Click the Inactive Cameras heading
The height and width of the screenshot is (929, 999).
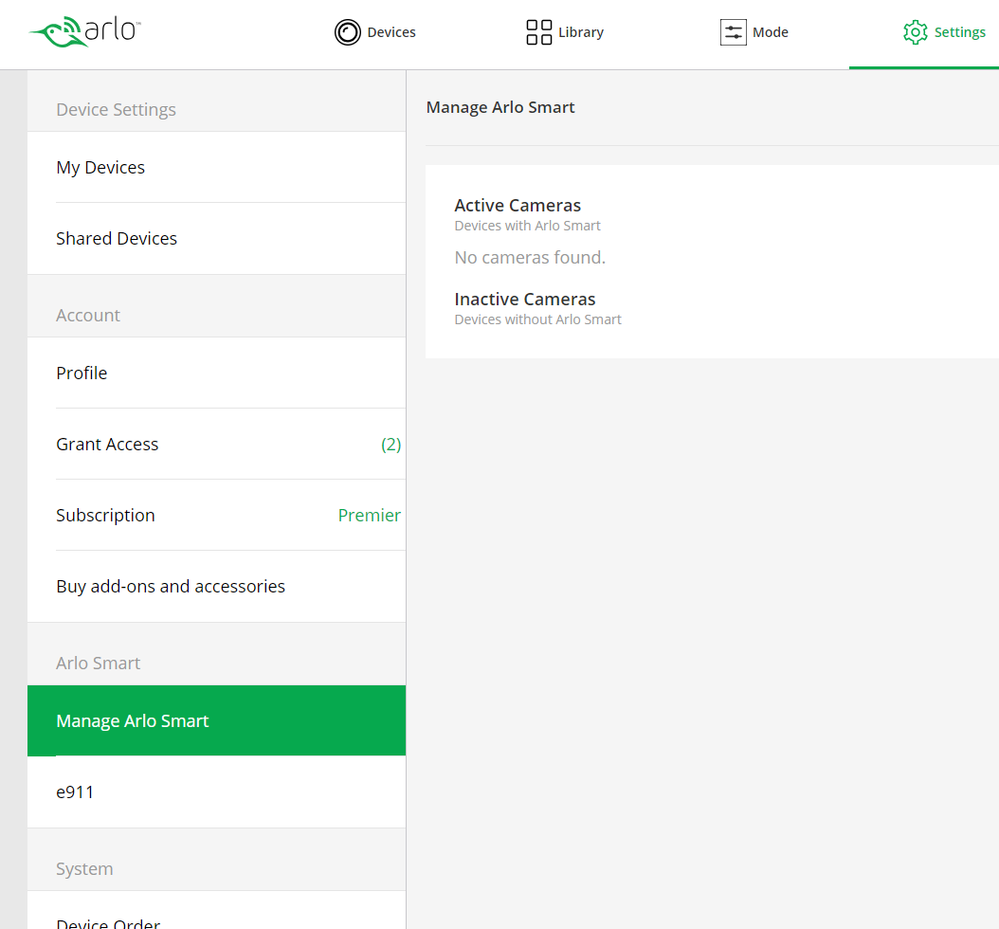[x=524, y=299]
